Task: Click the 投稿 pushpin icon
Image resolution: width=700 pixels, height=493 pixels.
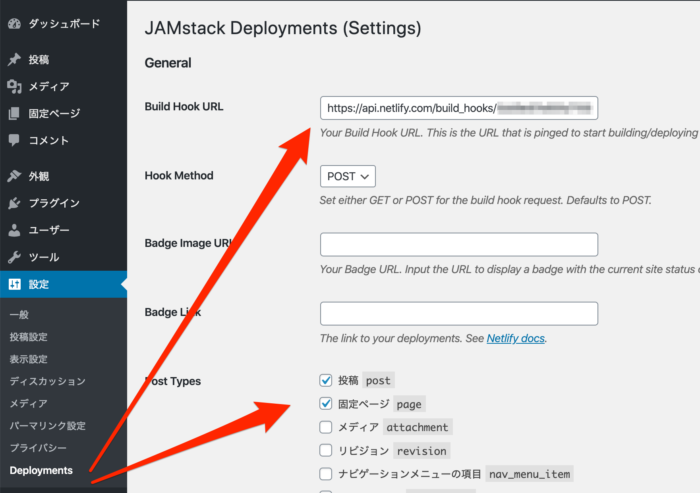Action: point(14,60)
